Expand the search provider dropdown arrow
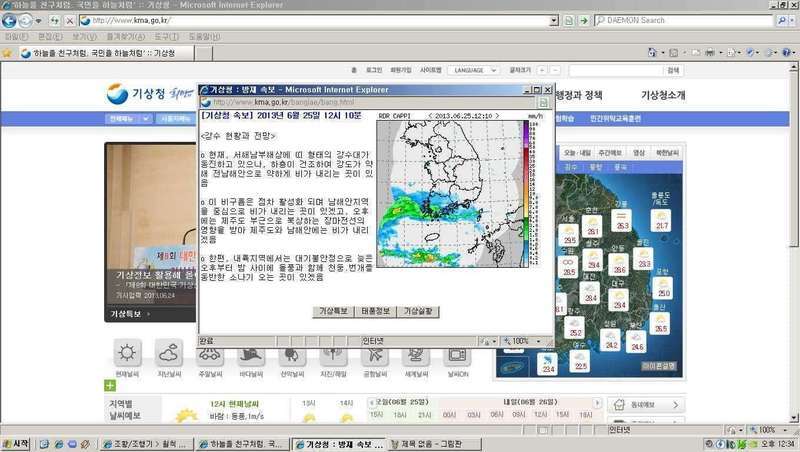The width and height of the screenshot is (800, 452). (x=792, y=20)
